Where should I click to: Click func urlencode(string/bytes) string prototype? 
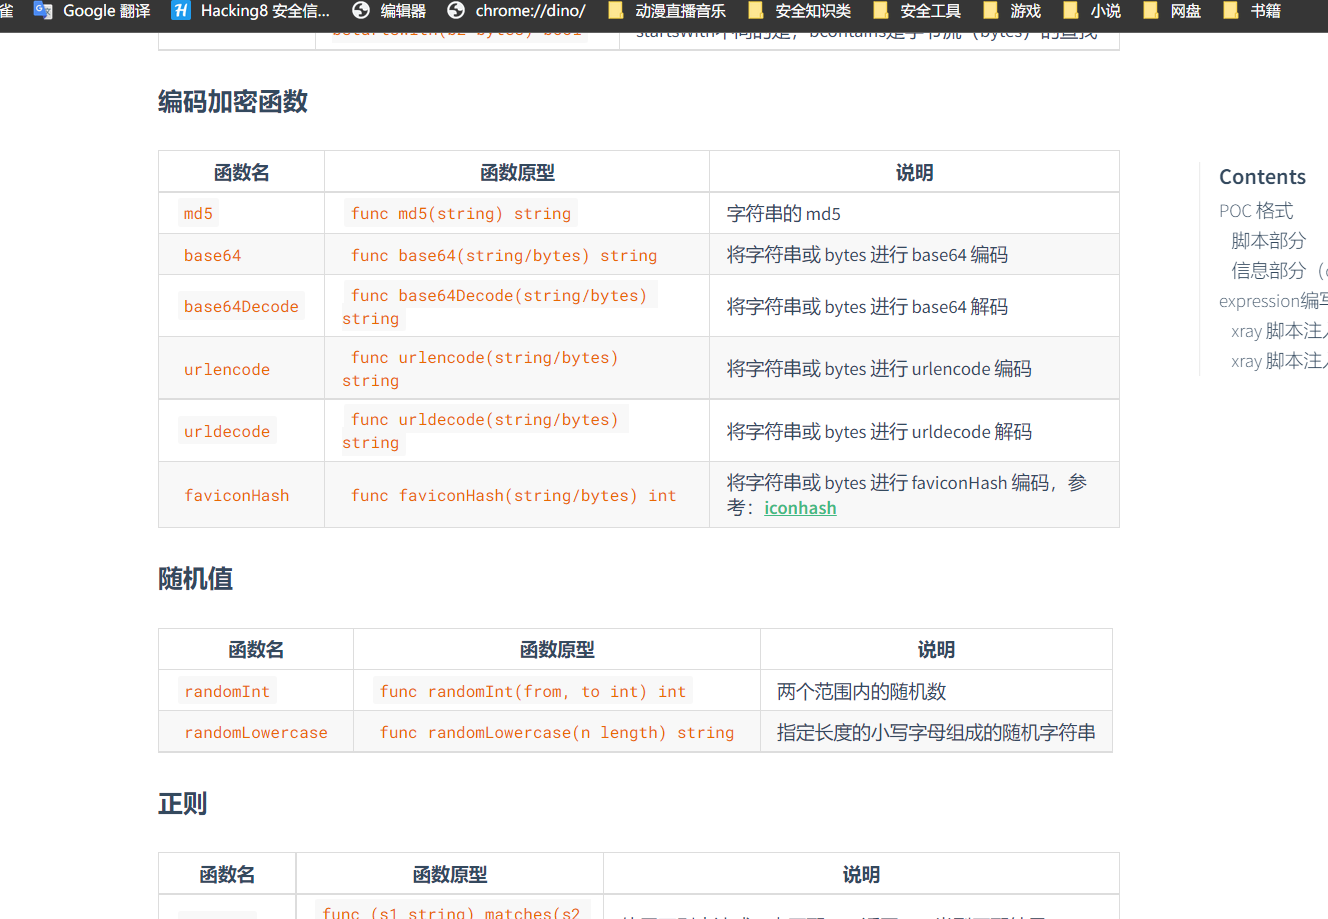click(x=485, y=369)
